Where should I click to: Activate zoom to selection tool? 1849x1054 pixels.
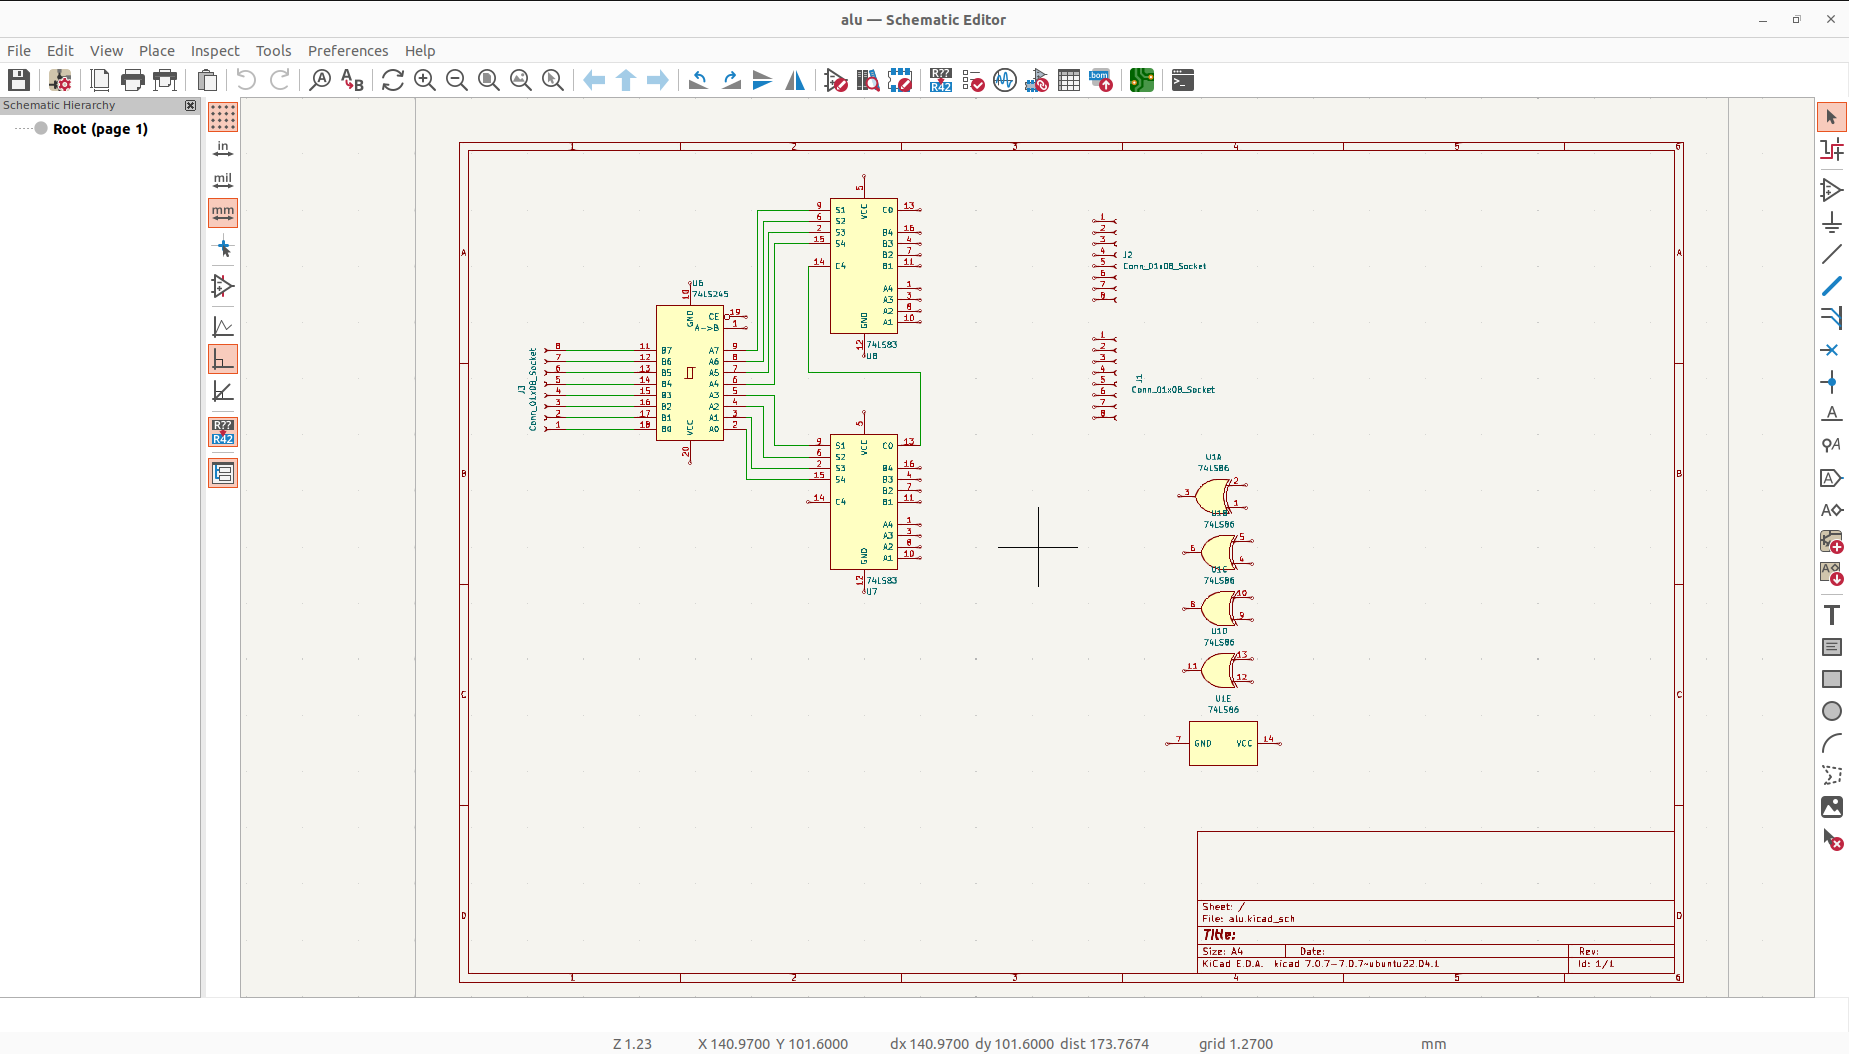coord(553,80)
